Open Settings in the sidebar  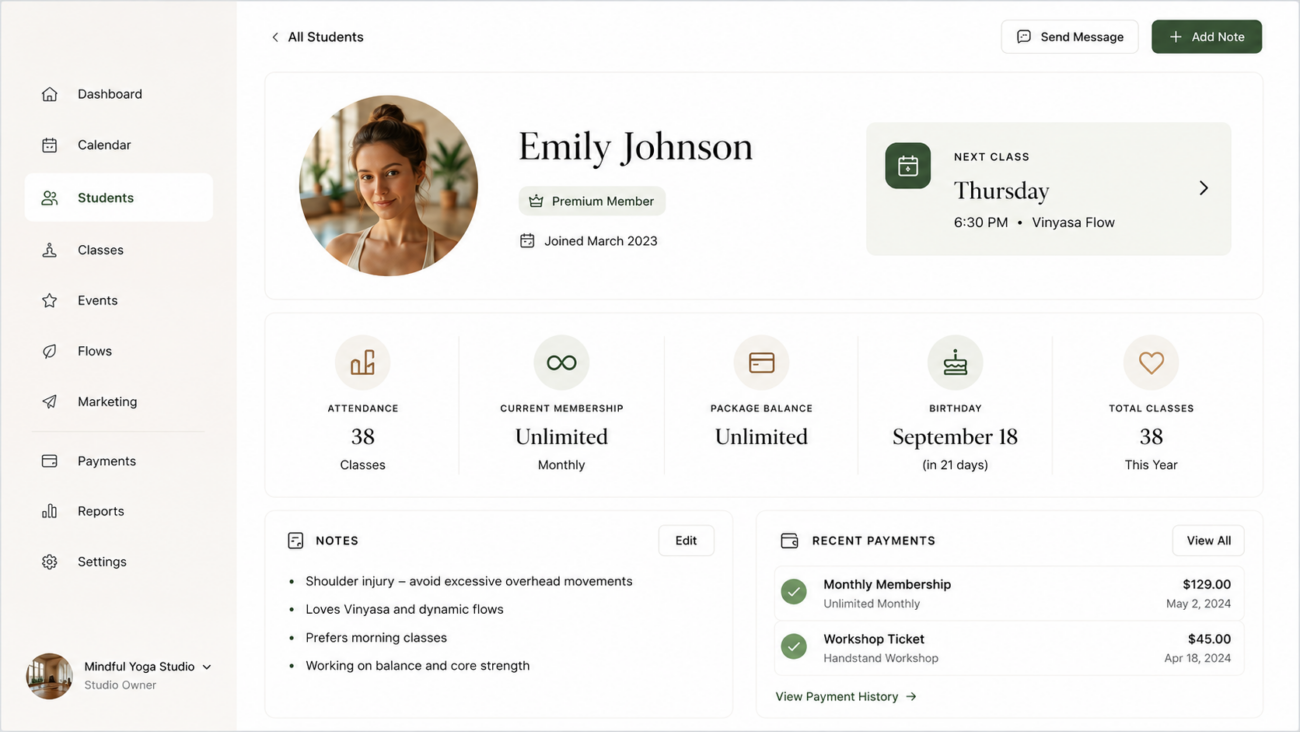coord(119,562)
